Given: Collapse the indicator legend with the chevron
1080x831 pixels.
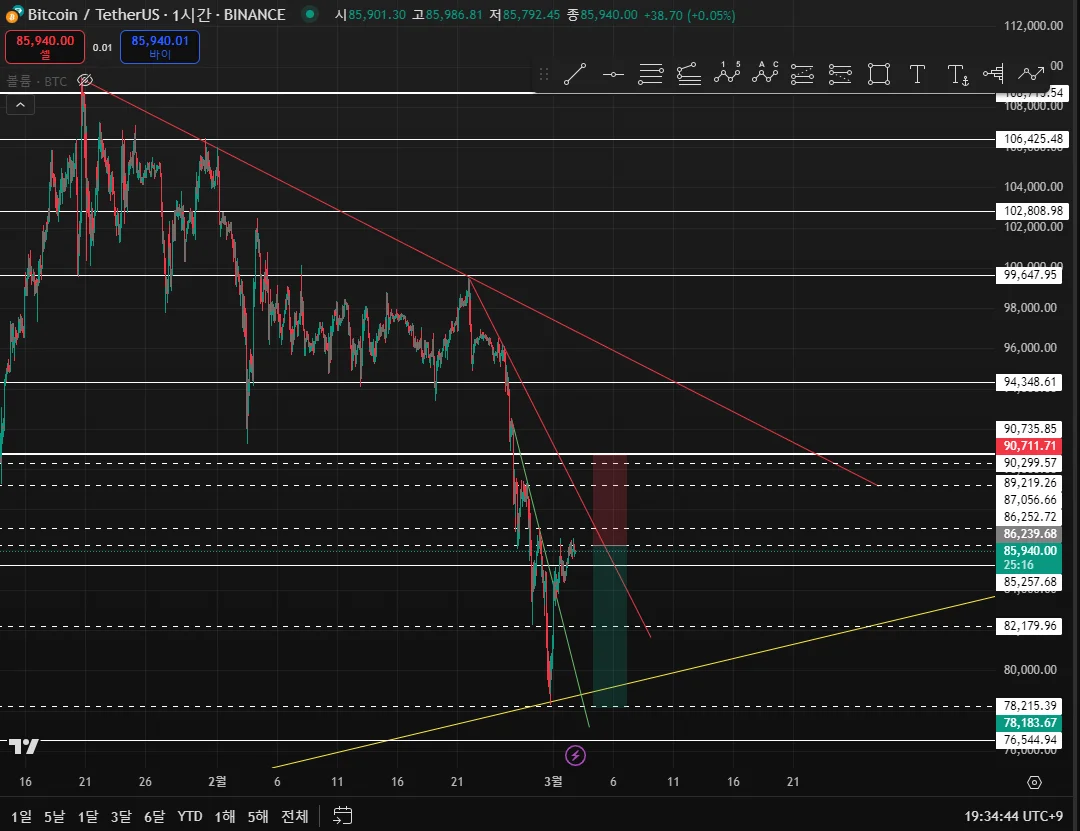Looking at the screenshot, I should [x=21, y=105].
